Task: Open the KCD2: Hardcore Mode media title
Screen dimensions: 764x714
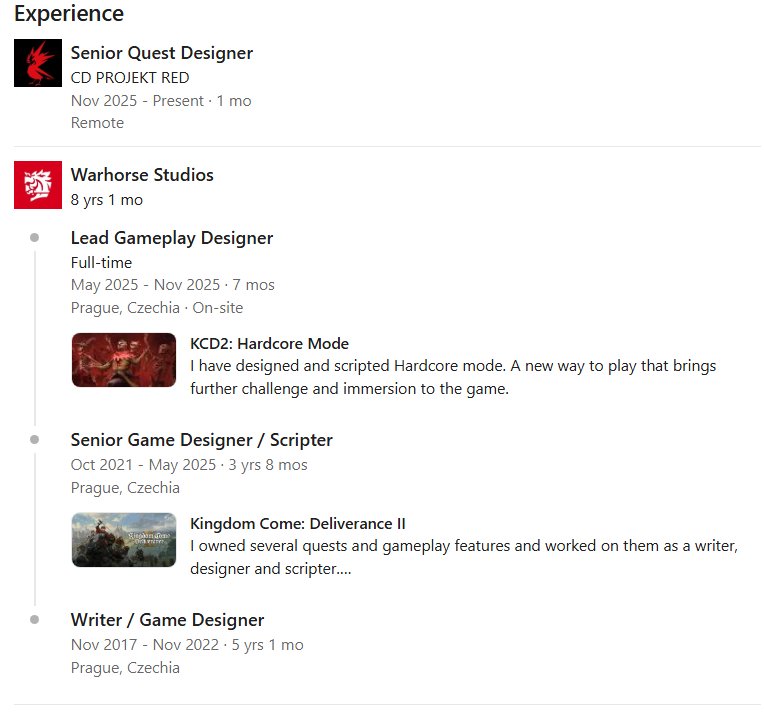Action: point(269,344)
